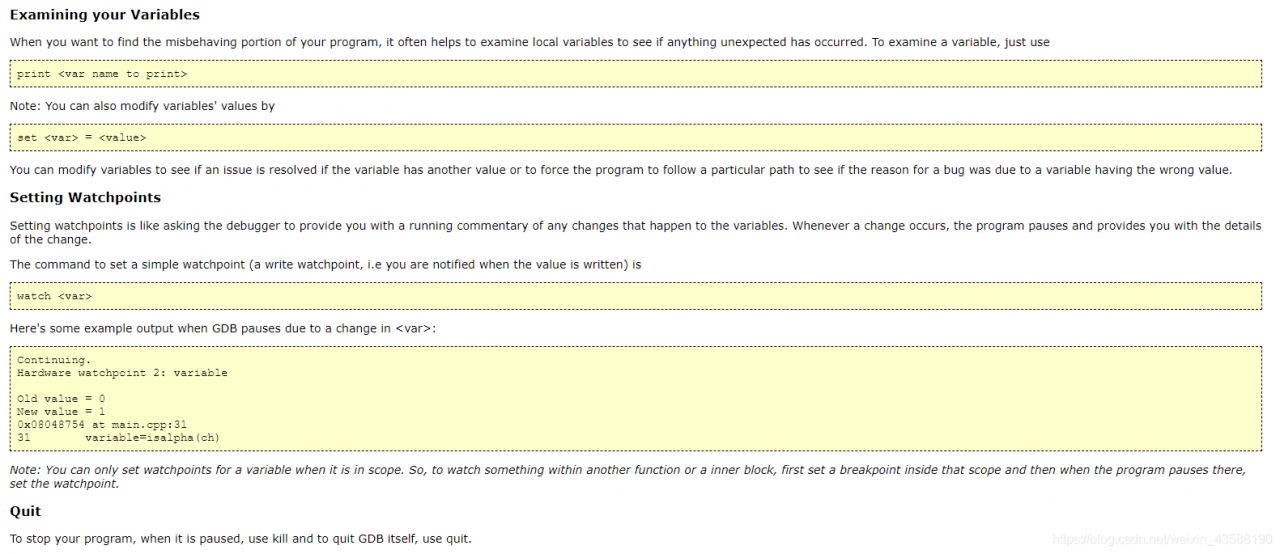Click the sentence introducing the simple watchpoint command
This screenshot has height=554, width=1280.
pos(325,265)
